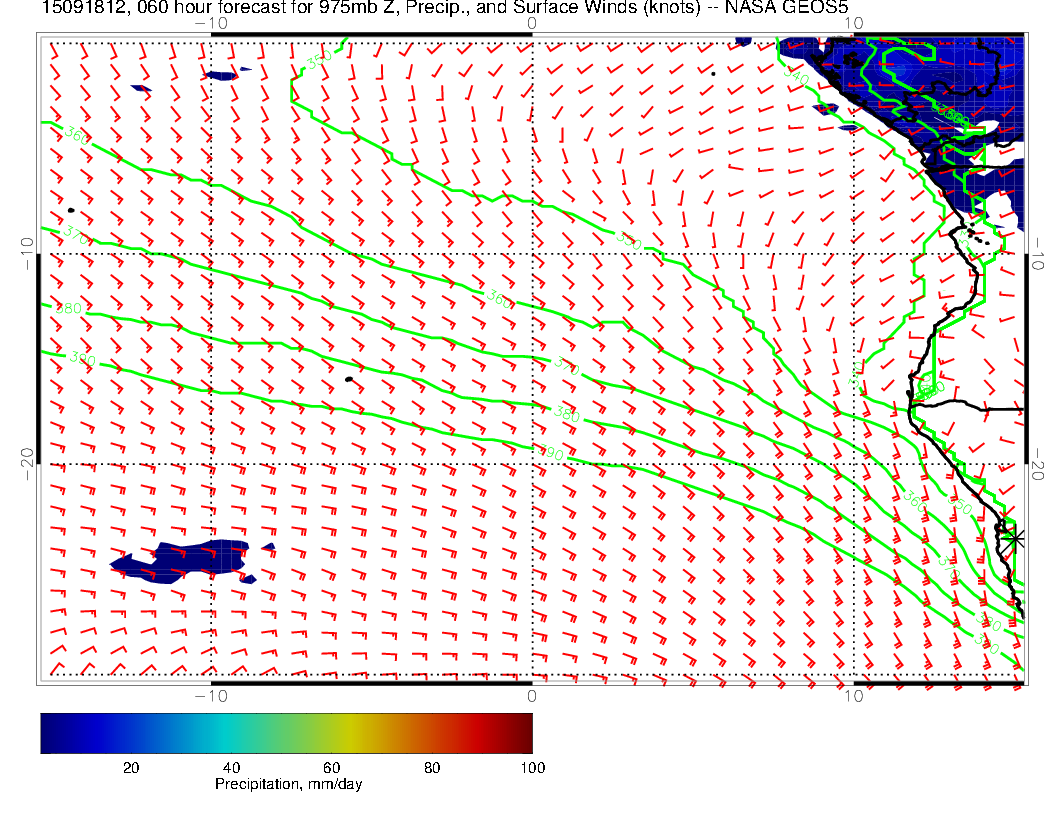Click the '100' tick label under the colorbar
1056x816 pixels.
(x=532, y=768)
